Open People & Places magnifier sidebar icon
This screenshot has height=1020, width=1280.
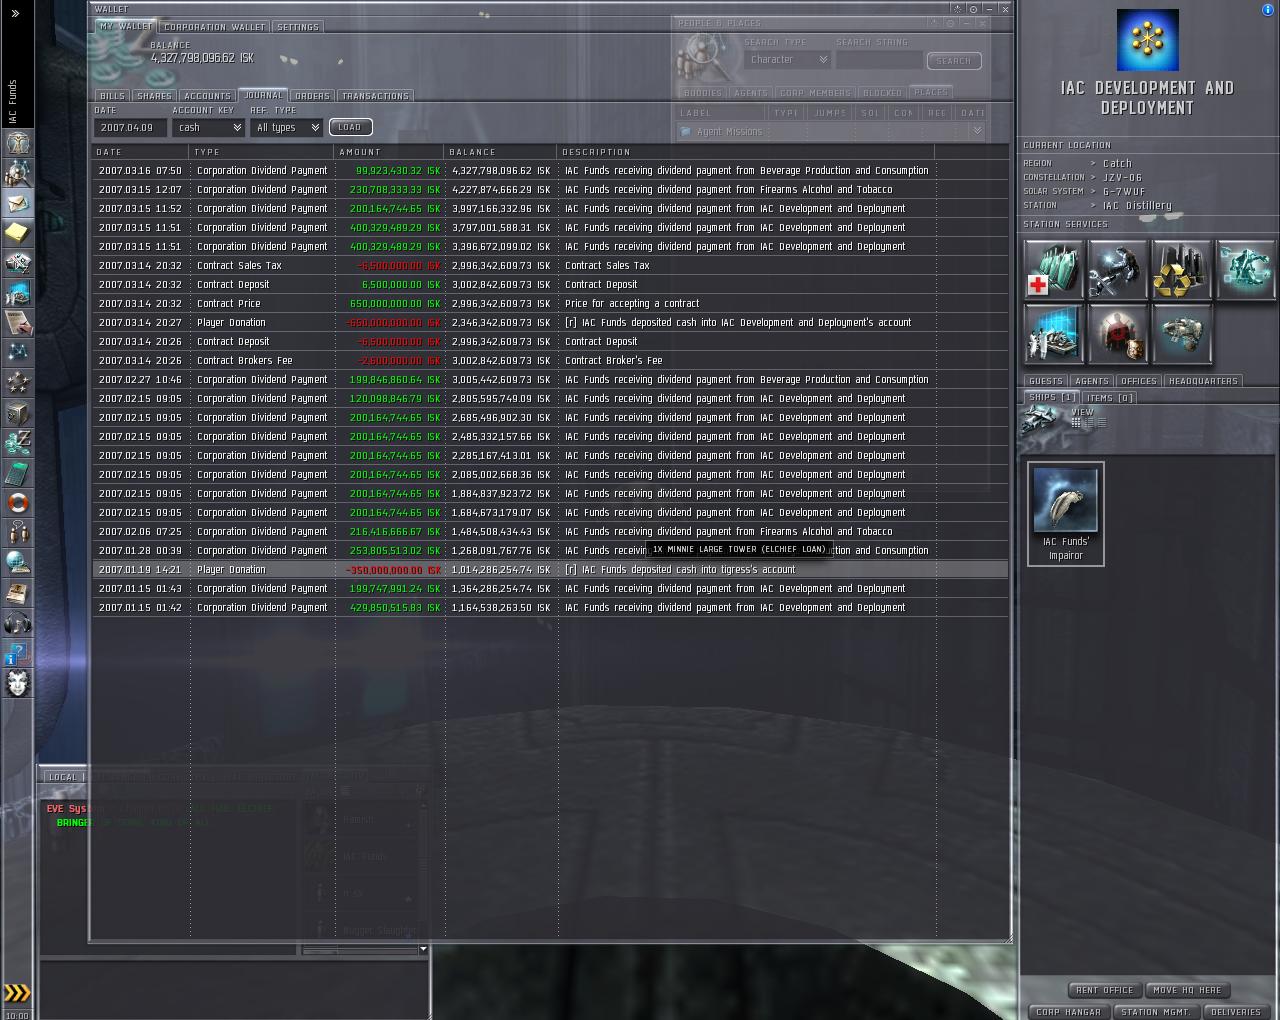[18, 173]
